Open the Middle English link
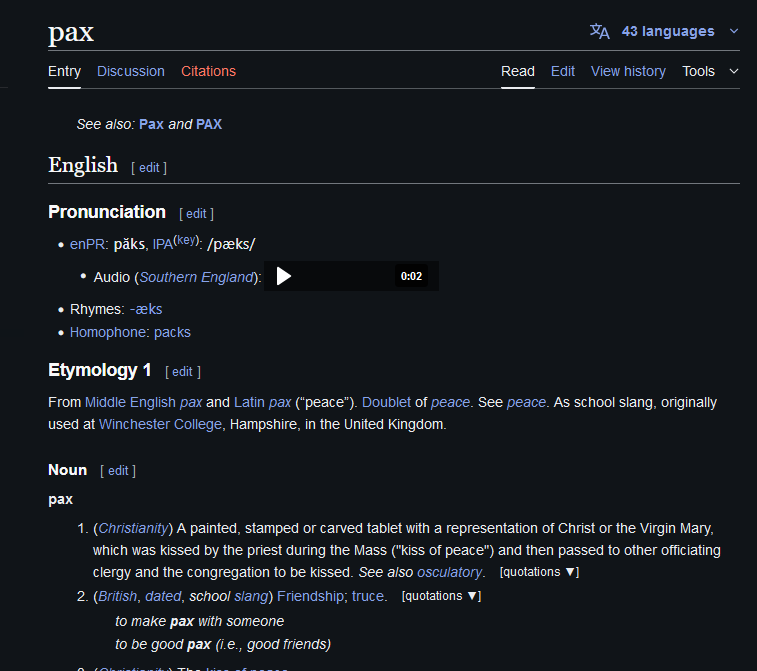The image size is (757, 671). pyautogui.click(x=130, y=403)
